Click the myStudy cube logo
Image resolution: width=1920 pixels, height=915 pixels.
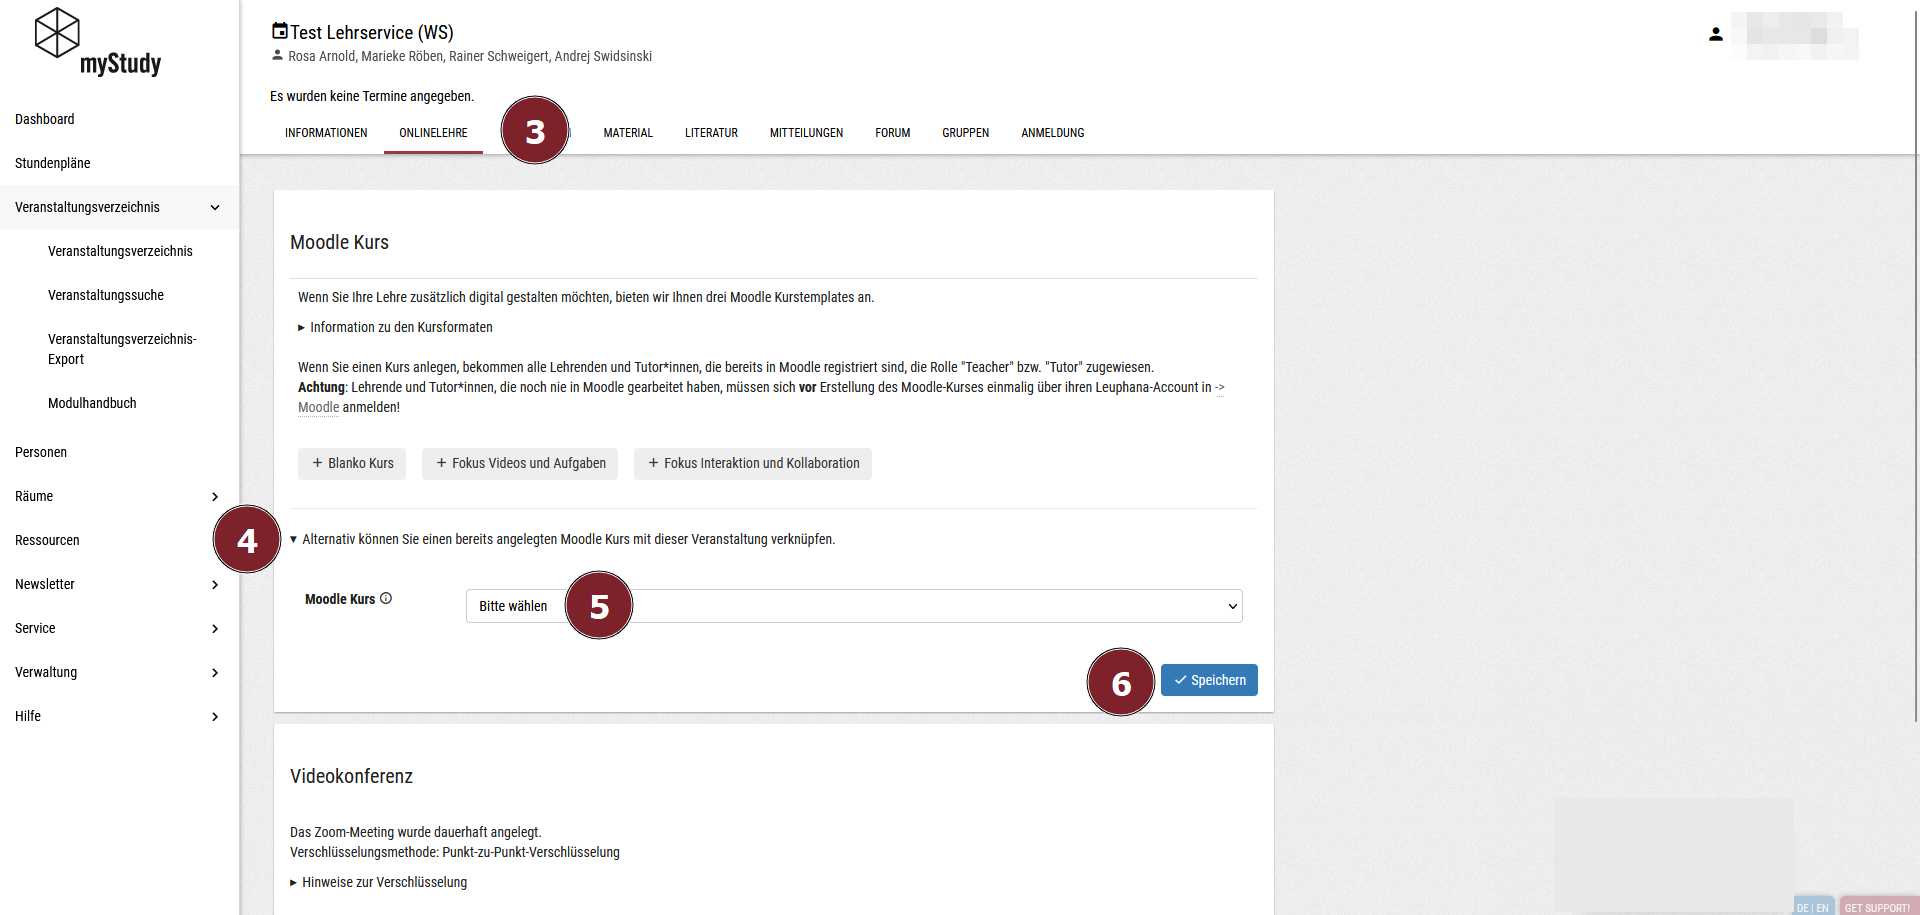coord(57,33)
